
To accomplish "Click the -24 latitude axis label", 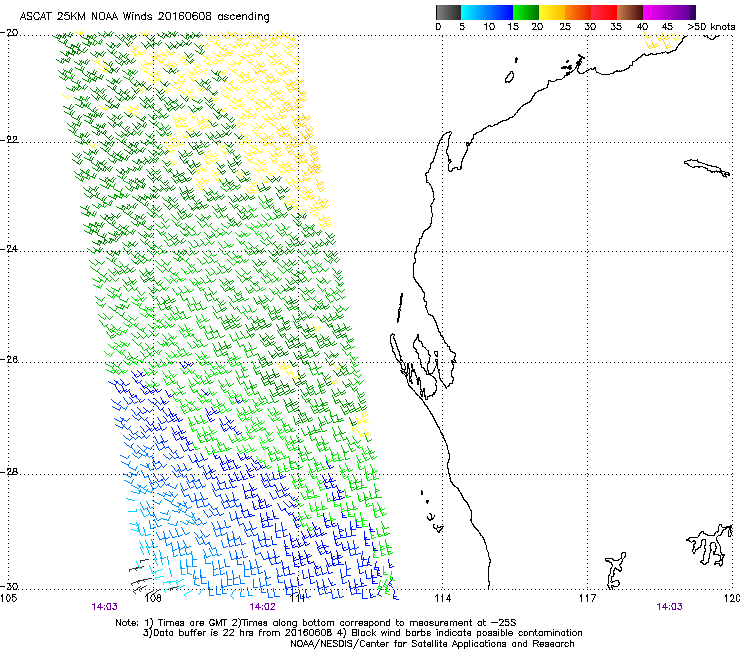I will (x=9, y=249).
